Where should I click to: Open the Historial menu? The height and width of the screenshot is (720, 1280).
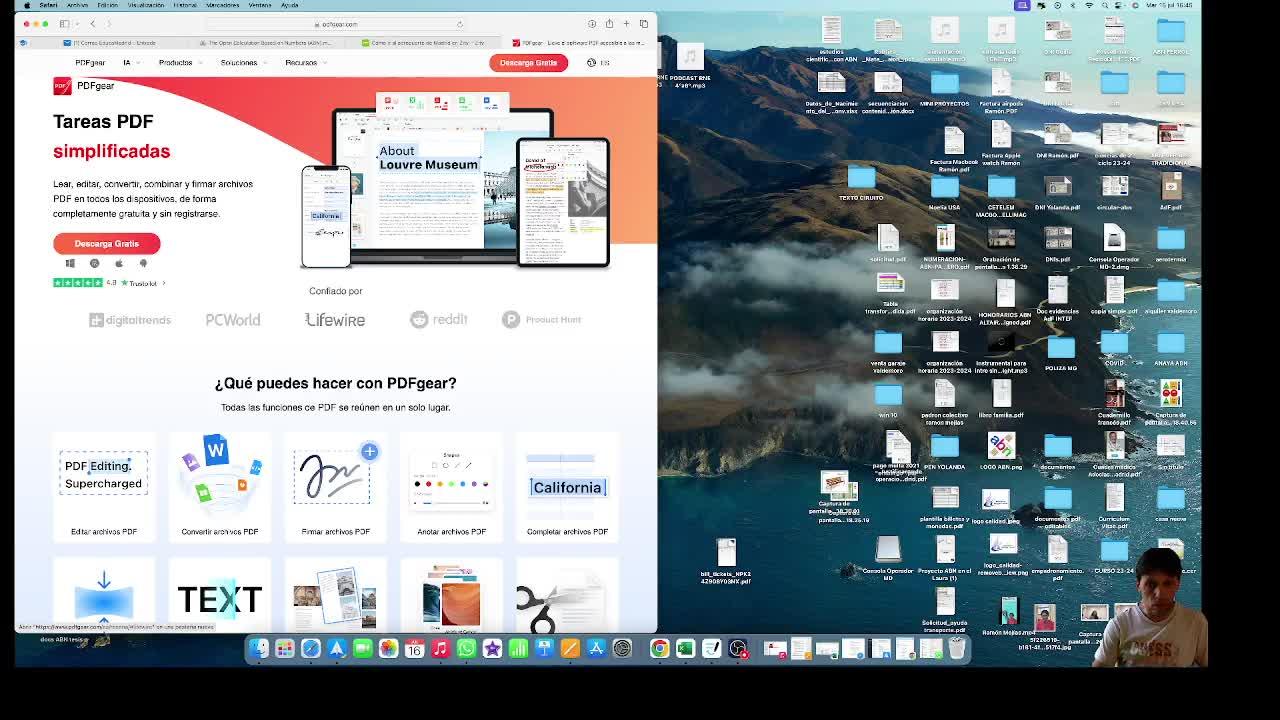pyautogui.click(x=185, y=5)
